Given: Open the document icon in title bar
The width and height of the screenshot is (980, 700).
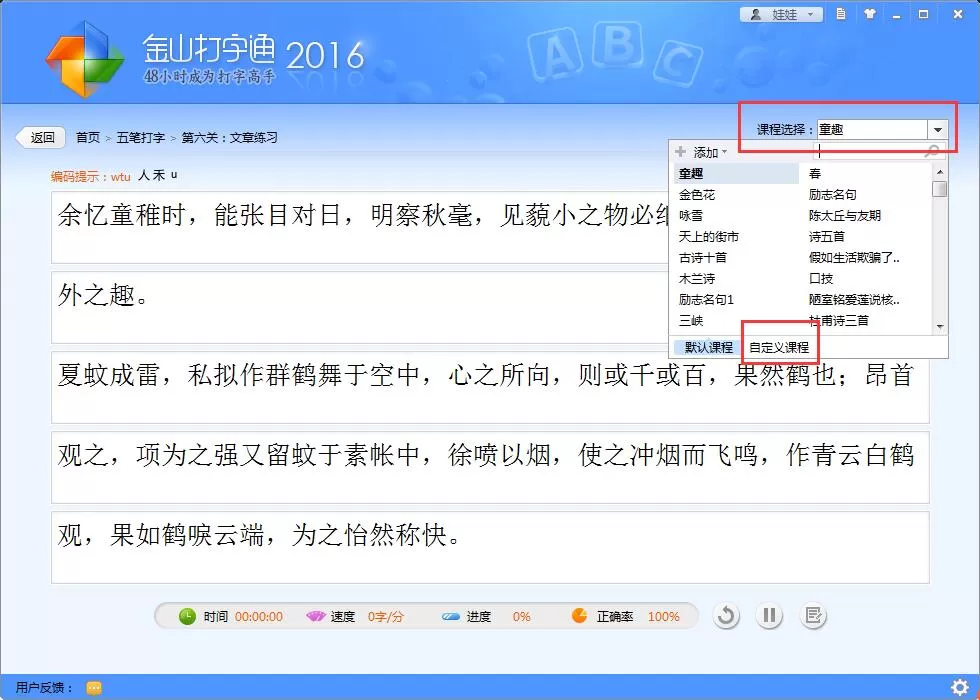Looking at the screenshot, I should coord(841,14).
